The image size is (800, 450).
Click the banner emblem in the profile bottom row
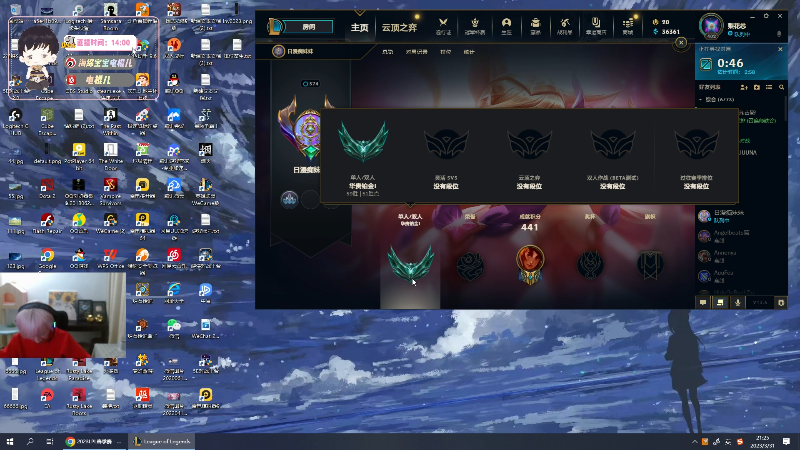pyautogui.click(x=650, y=265)
